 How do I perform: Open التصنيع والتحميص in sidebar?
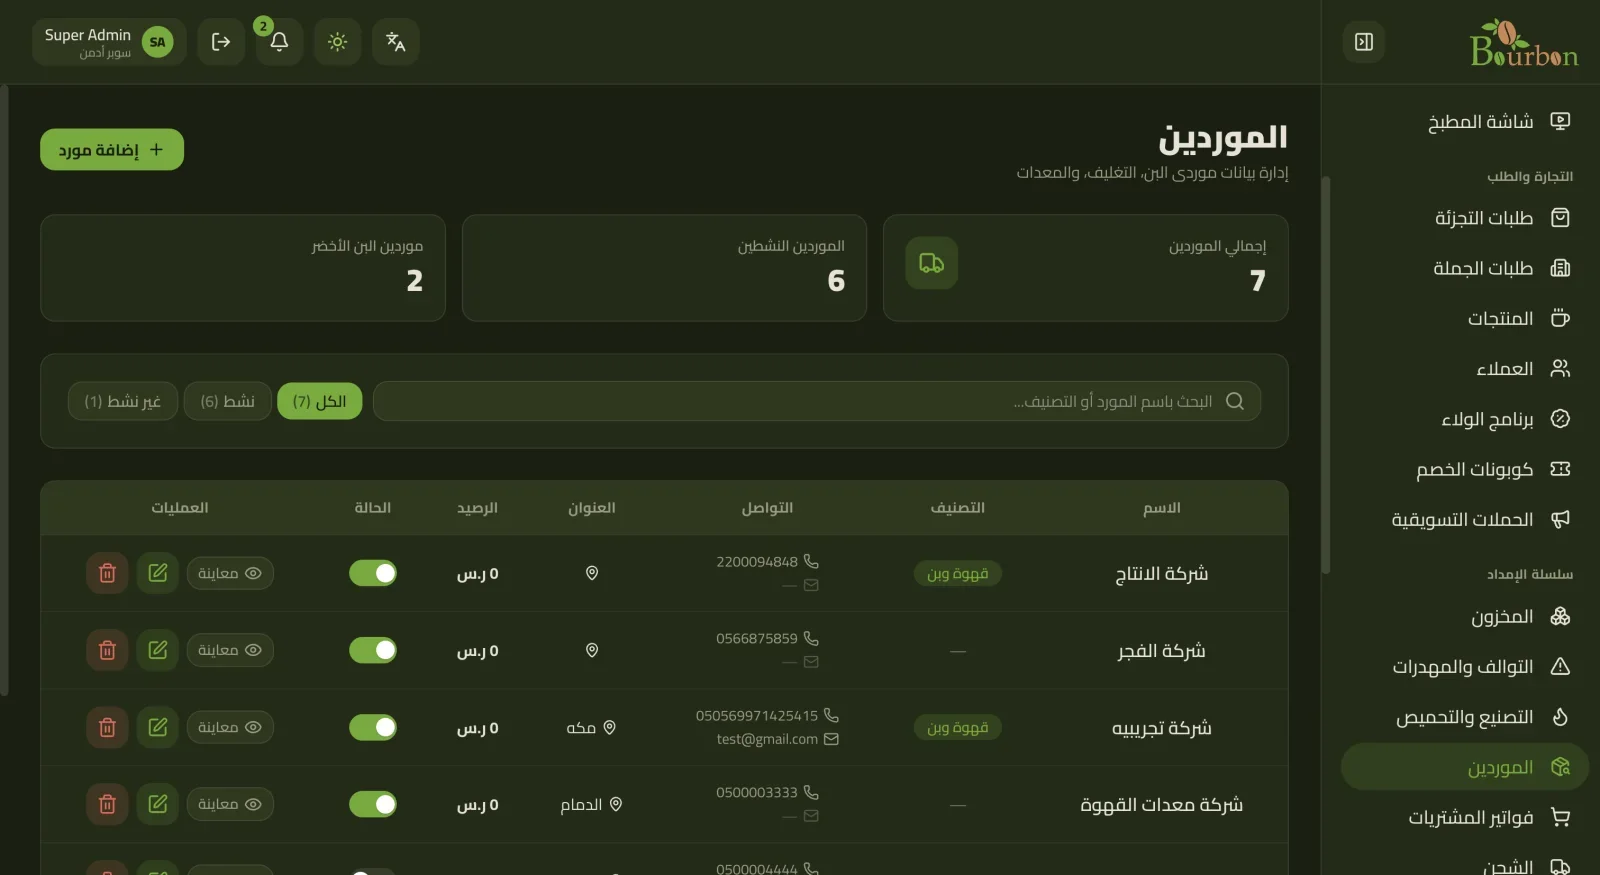click(1465, 717)
